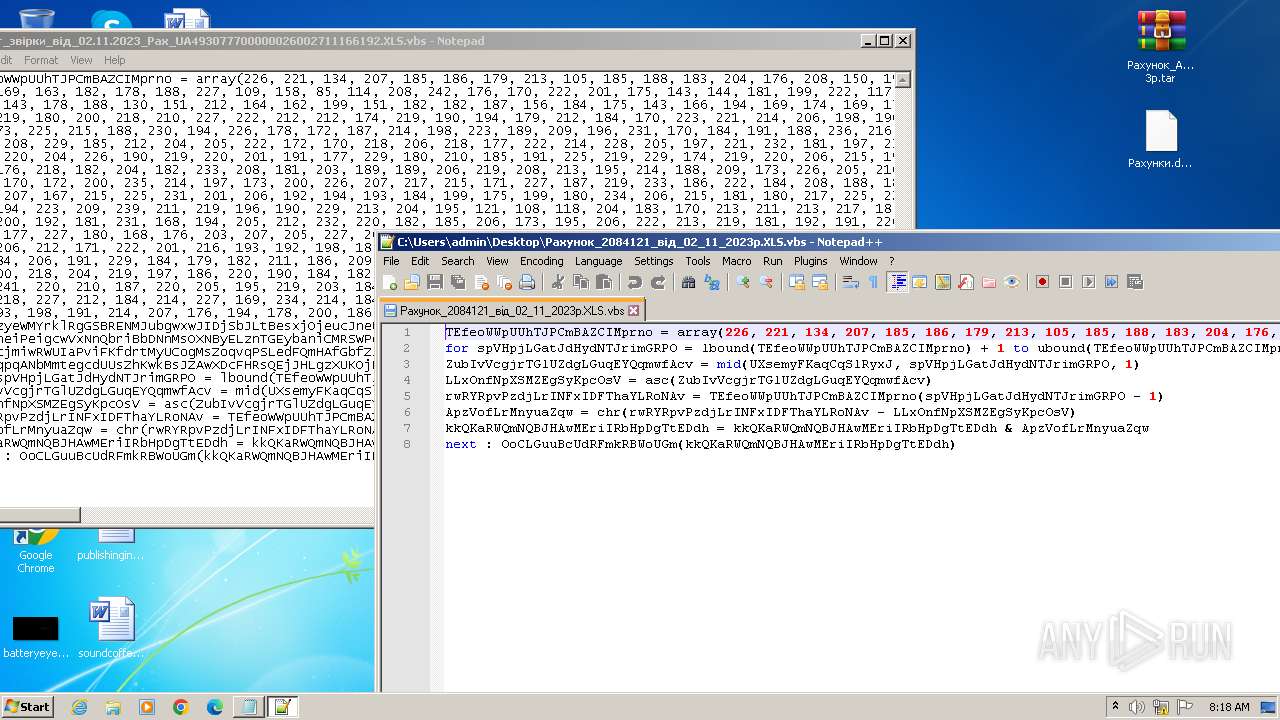The image size is (1280, 720).
Task: Toggle the Word wrap toolbar icon
Action: pos(851,282)
